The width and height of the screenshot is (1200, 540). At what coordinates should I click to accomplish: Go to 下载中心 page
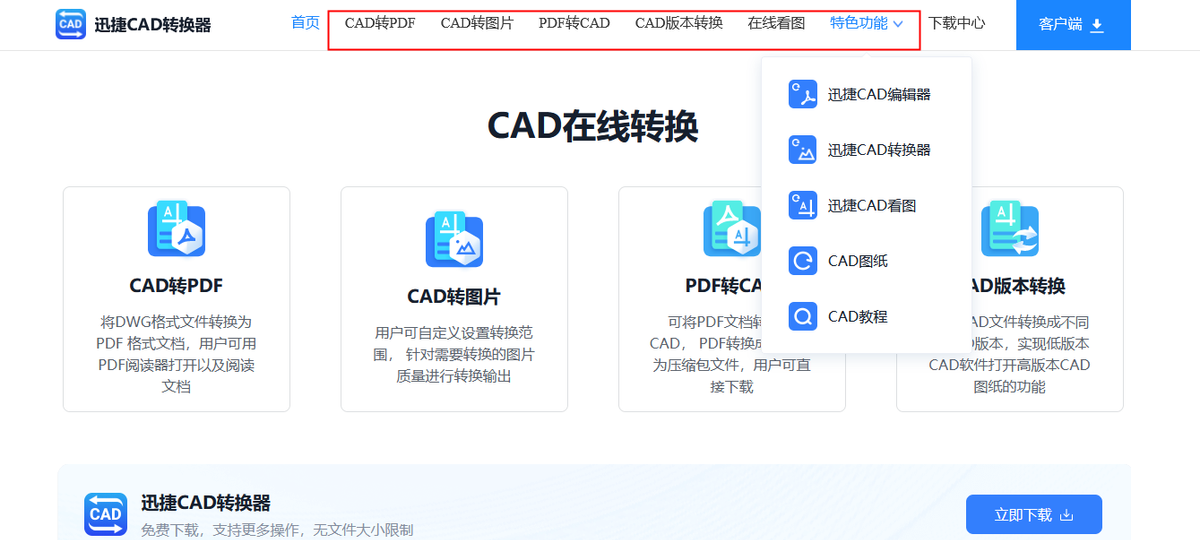[x=956, y=23]
